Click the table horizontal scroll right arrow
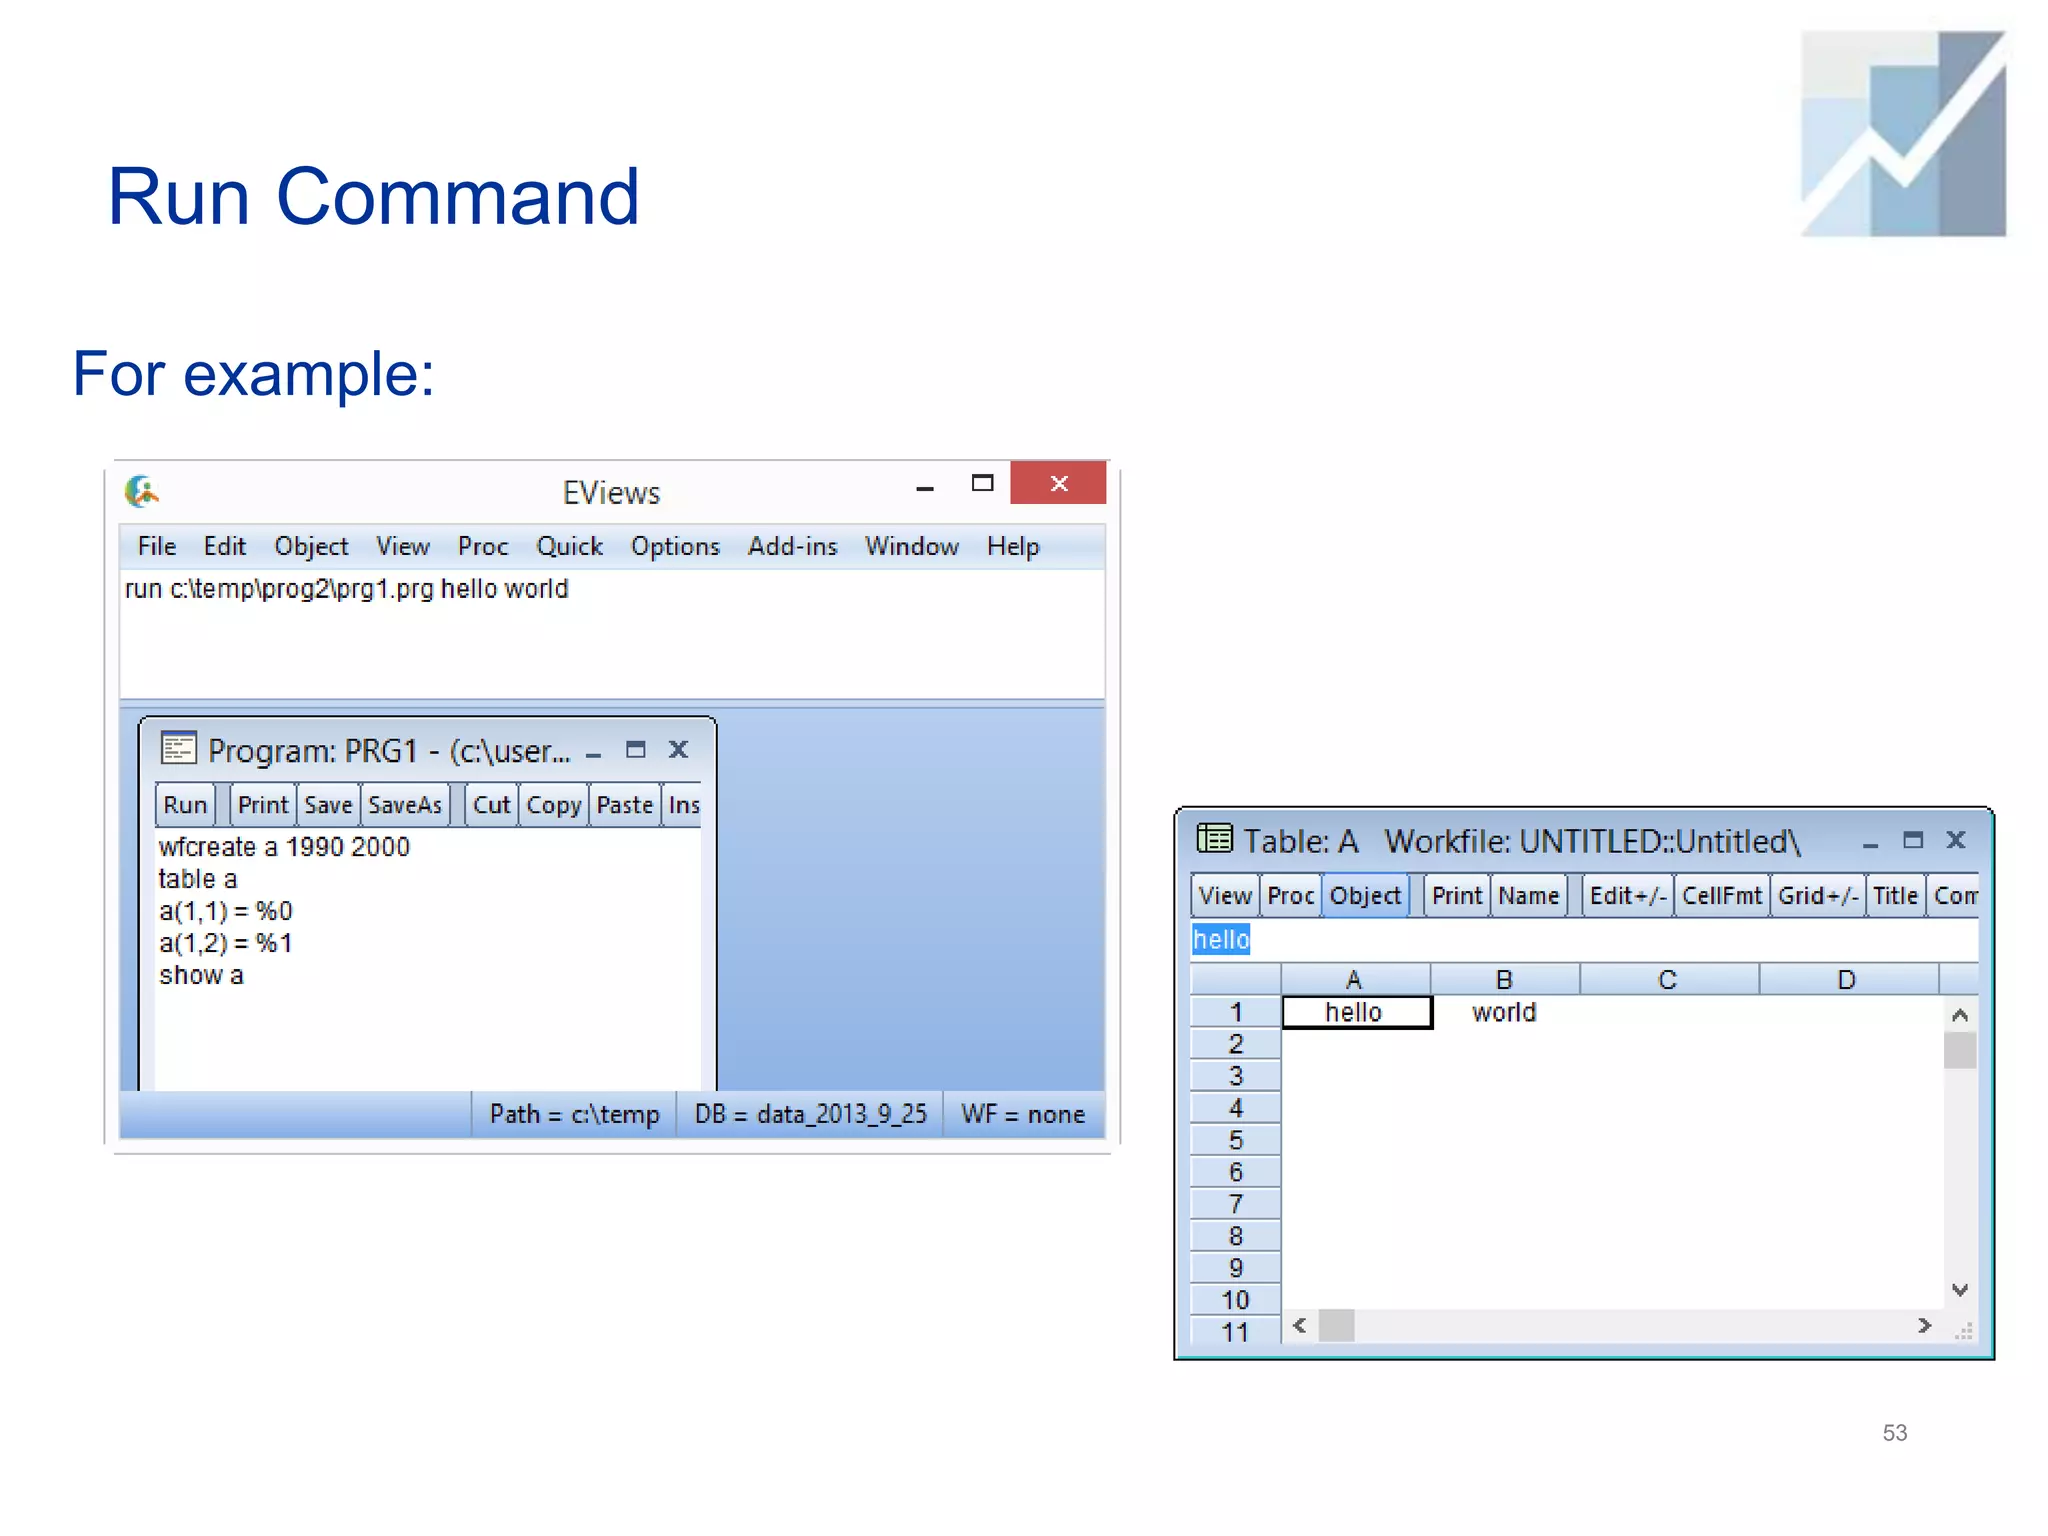Screen dimensions: 2048x1536 [1924, 1325]
